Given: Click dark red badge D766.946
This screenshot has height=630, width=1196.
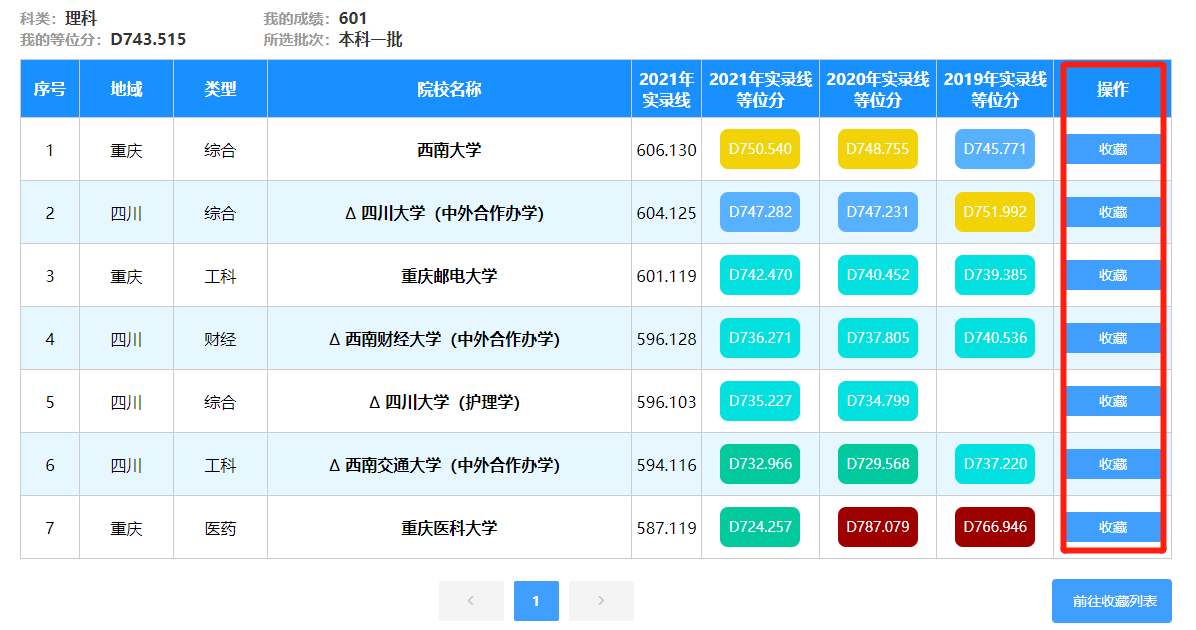Looking at the screenshot, I should 995,526.
